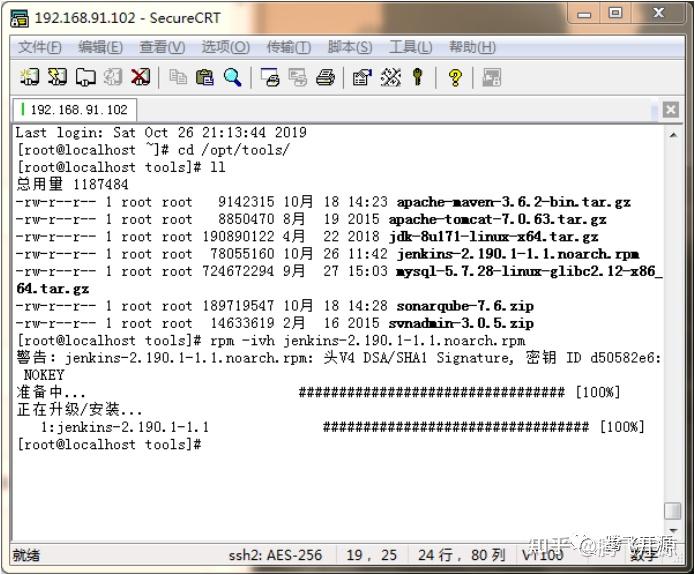Click the '19, 25' cursor position status

[371, 555]
